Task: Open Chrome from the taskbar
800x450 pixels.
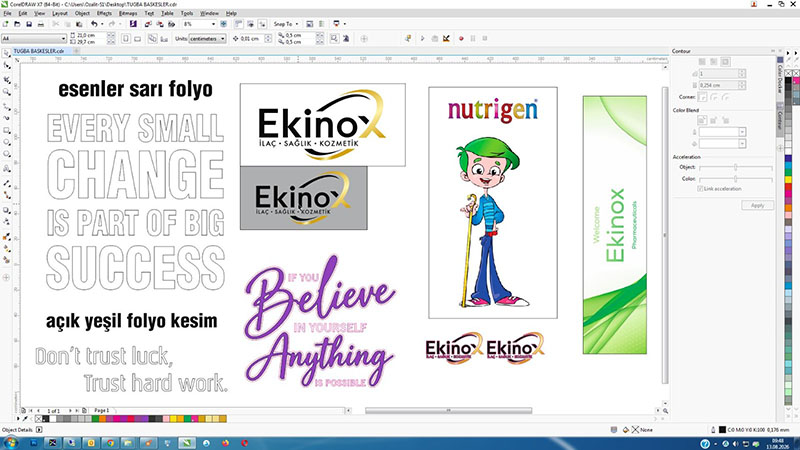Action: click(110, 443)
